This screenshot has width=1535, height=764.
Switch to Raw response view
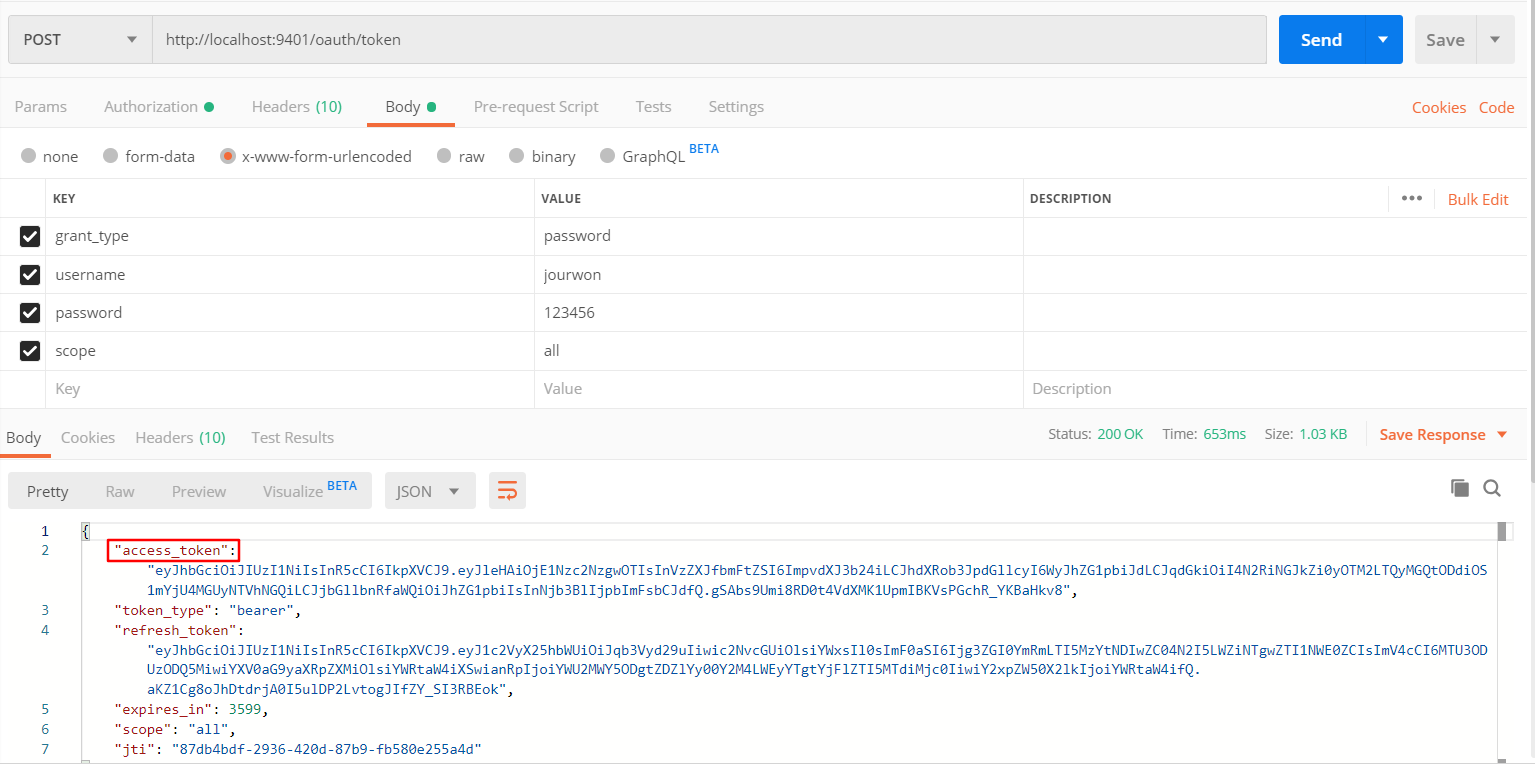(119, 491)
